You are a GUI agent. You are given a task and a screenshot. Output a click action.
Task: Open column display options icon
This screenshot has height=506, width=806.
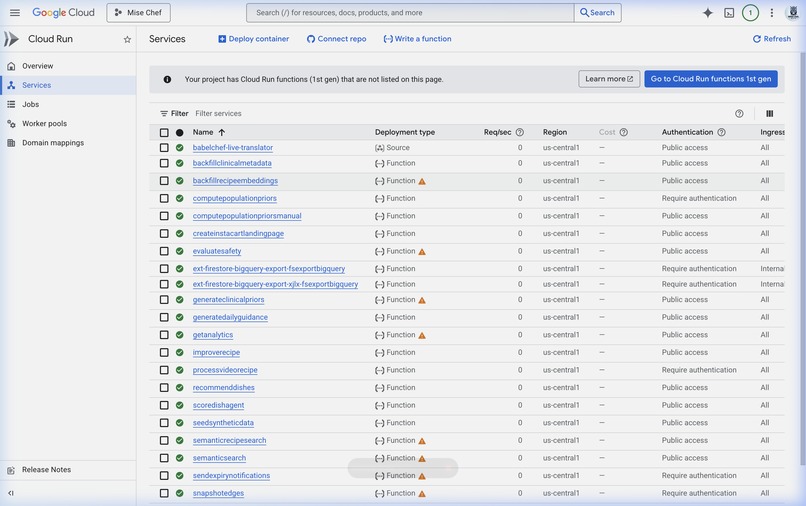(770, 114)
